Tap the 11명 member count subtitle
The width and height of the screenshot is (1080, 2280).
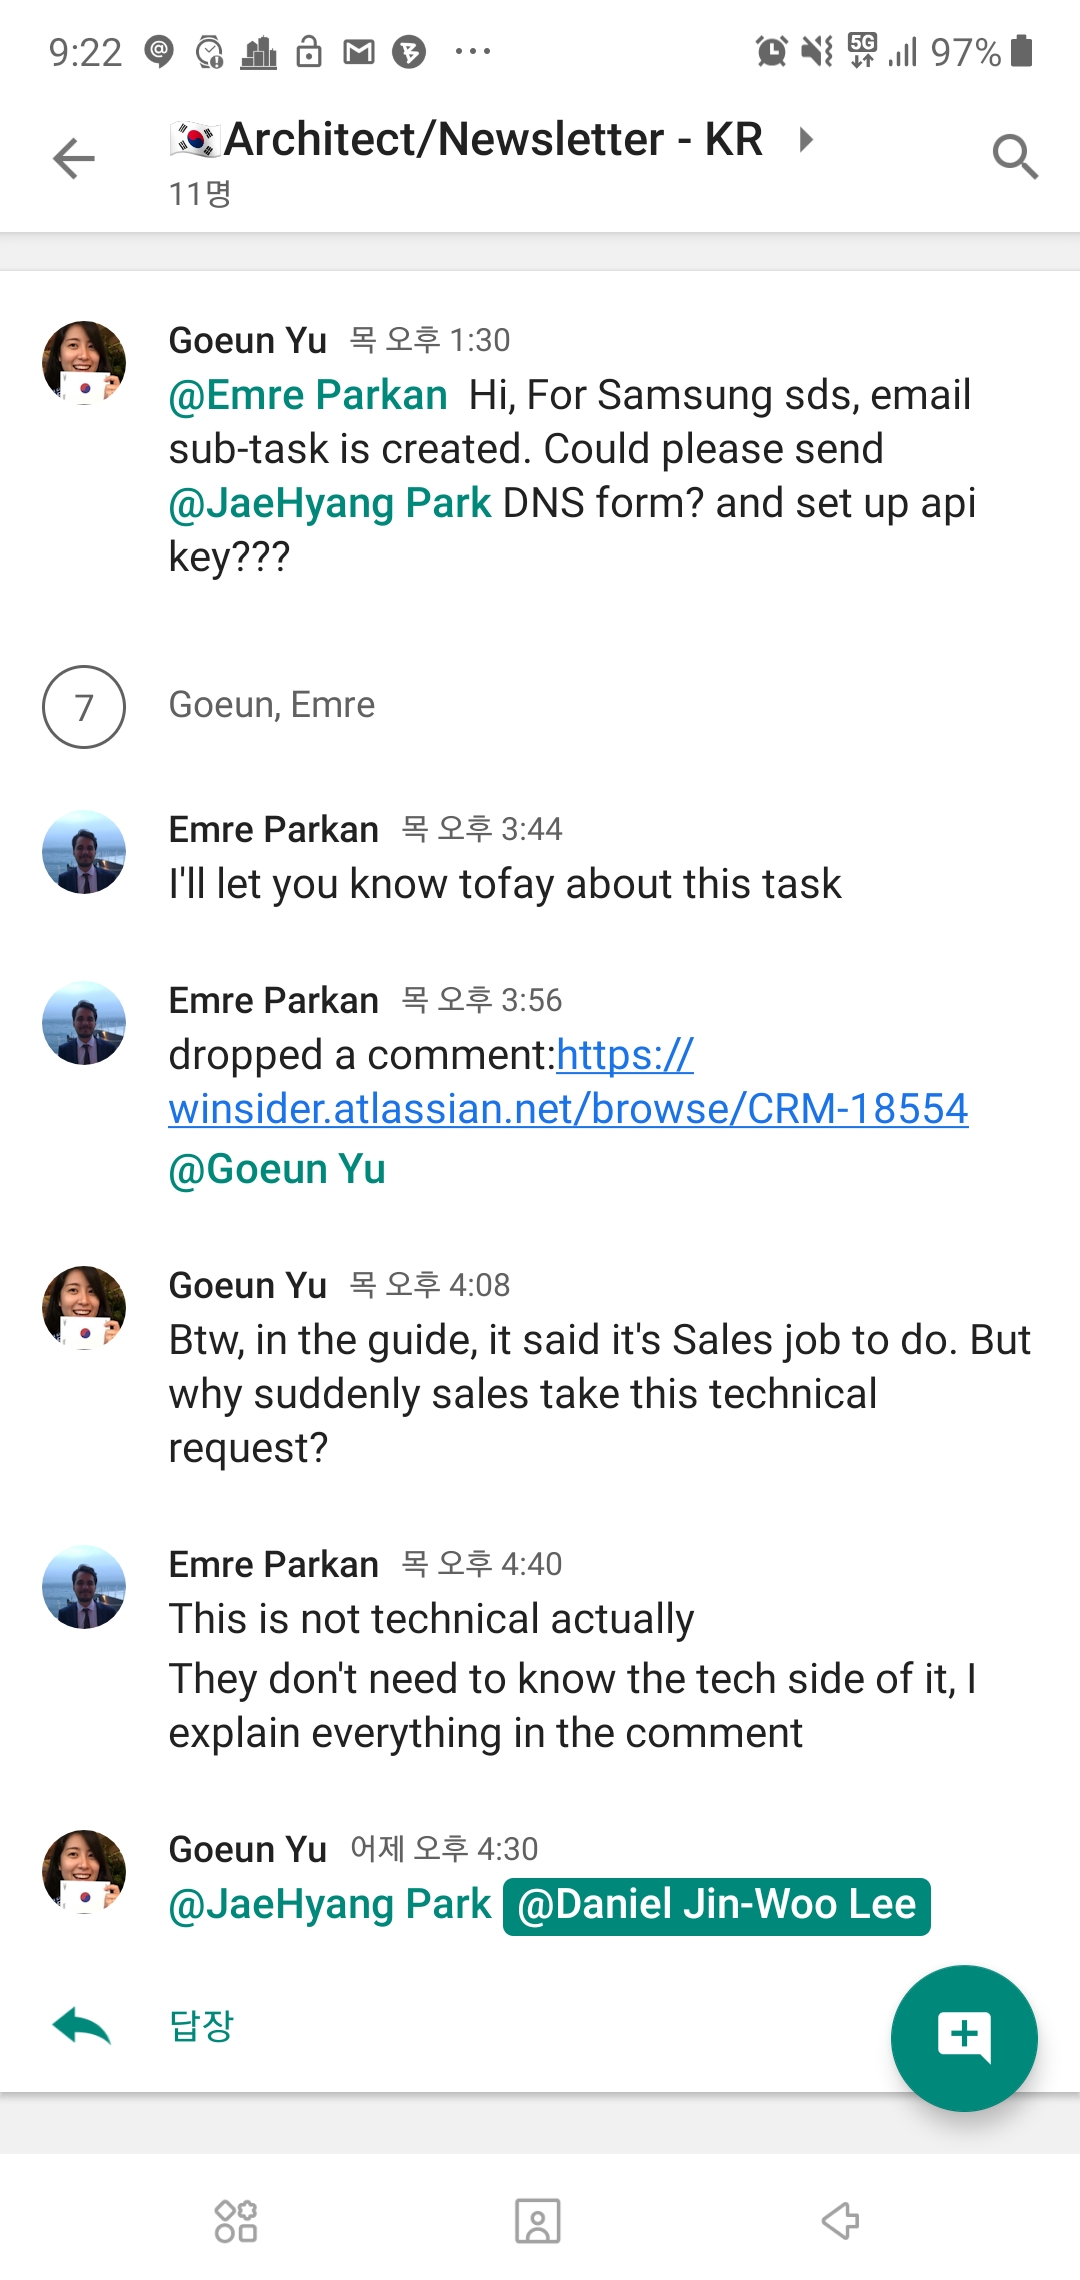(x=200, y=193)
